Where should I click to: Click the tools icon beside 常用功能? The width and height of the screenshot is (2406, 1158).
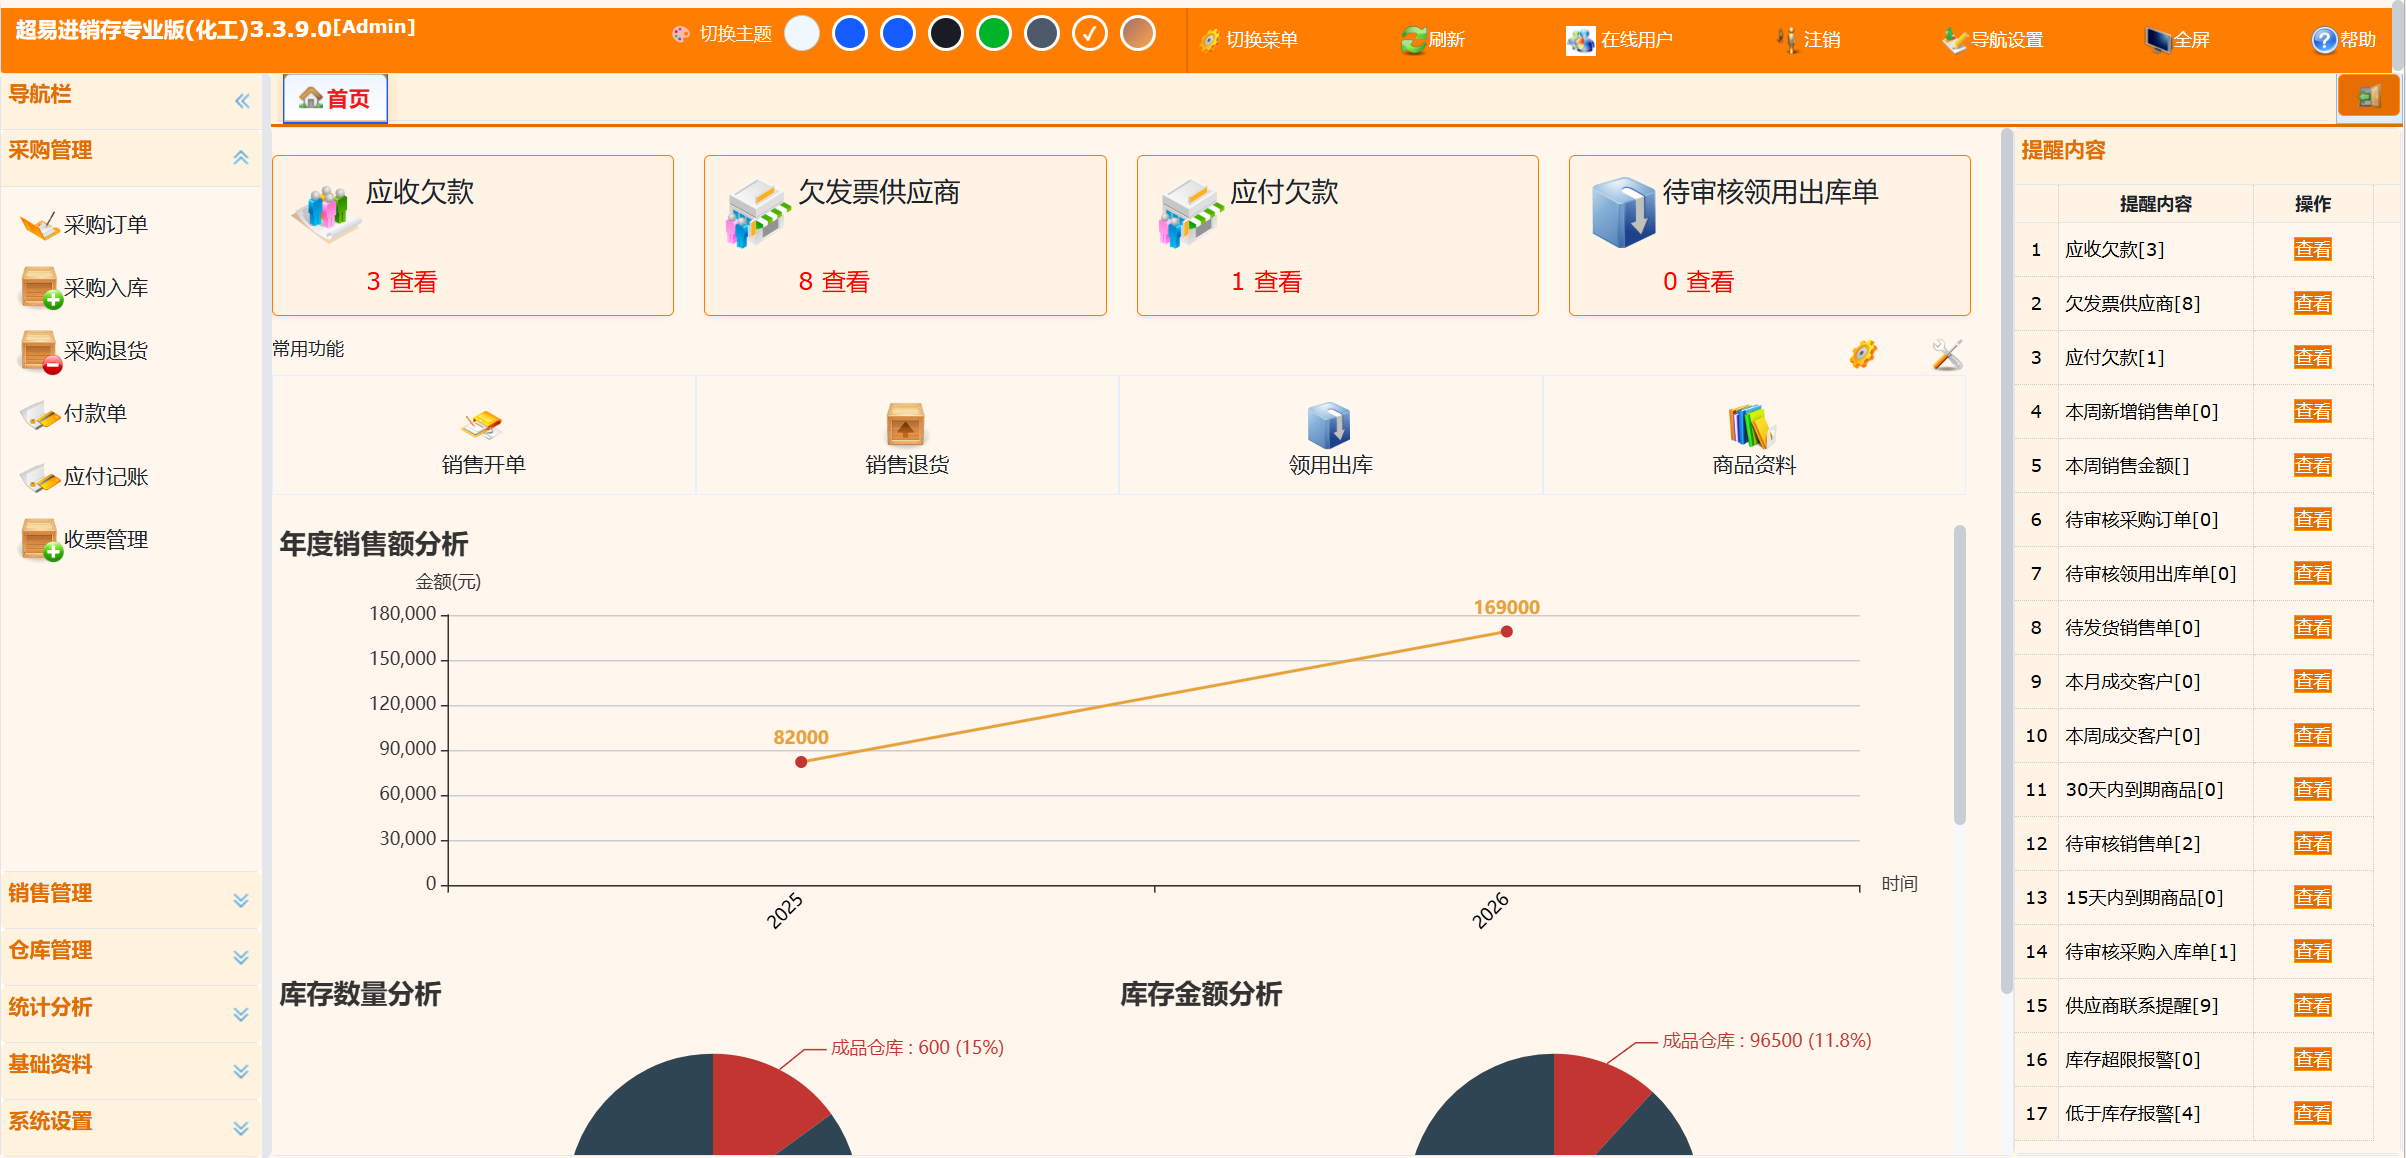pos(1947,354)
